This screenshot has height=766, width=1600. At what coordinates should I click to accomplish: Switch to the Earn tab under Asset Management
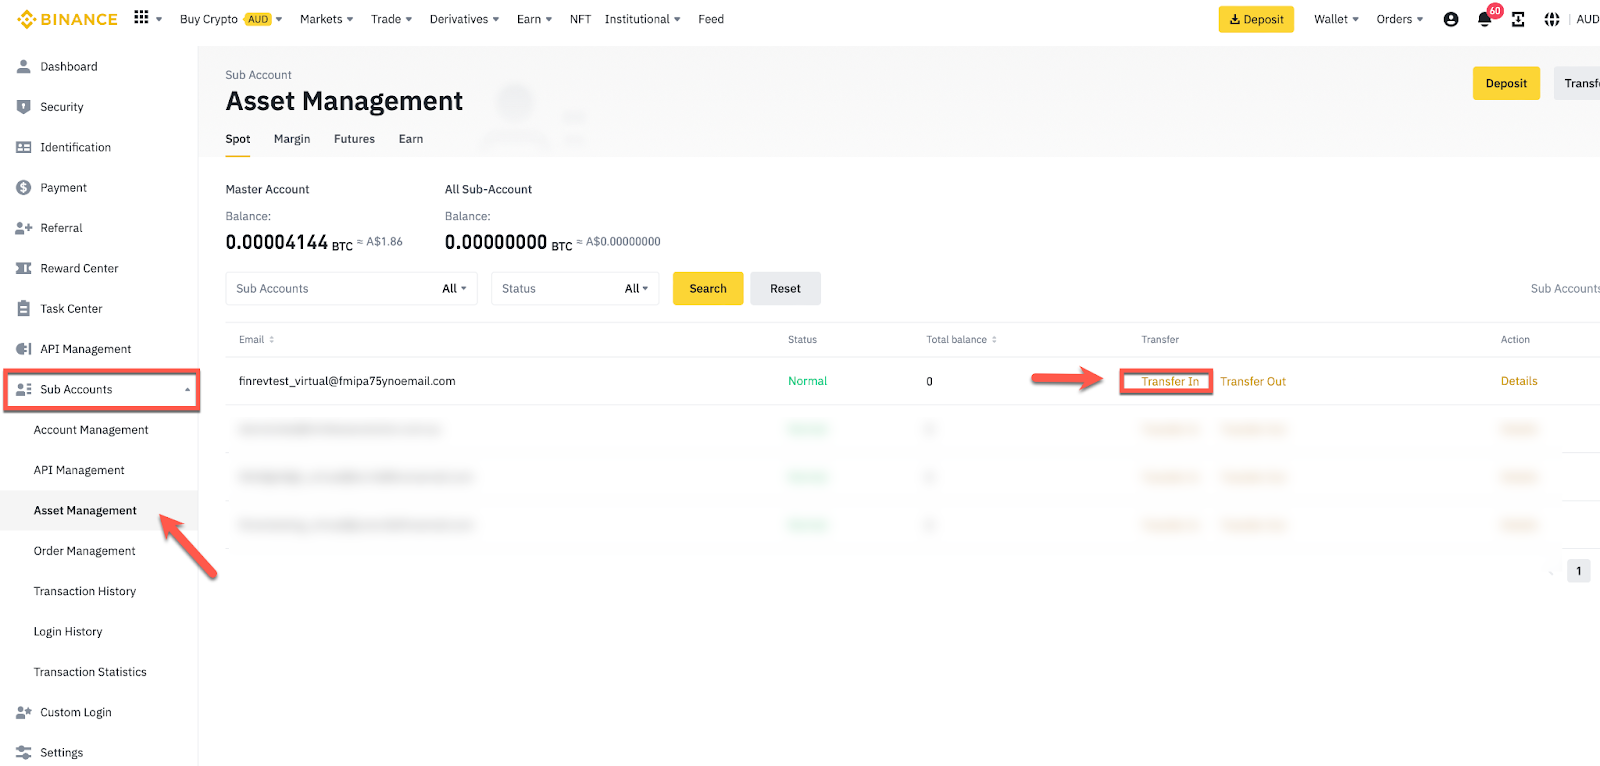411,139
